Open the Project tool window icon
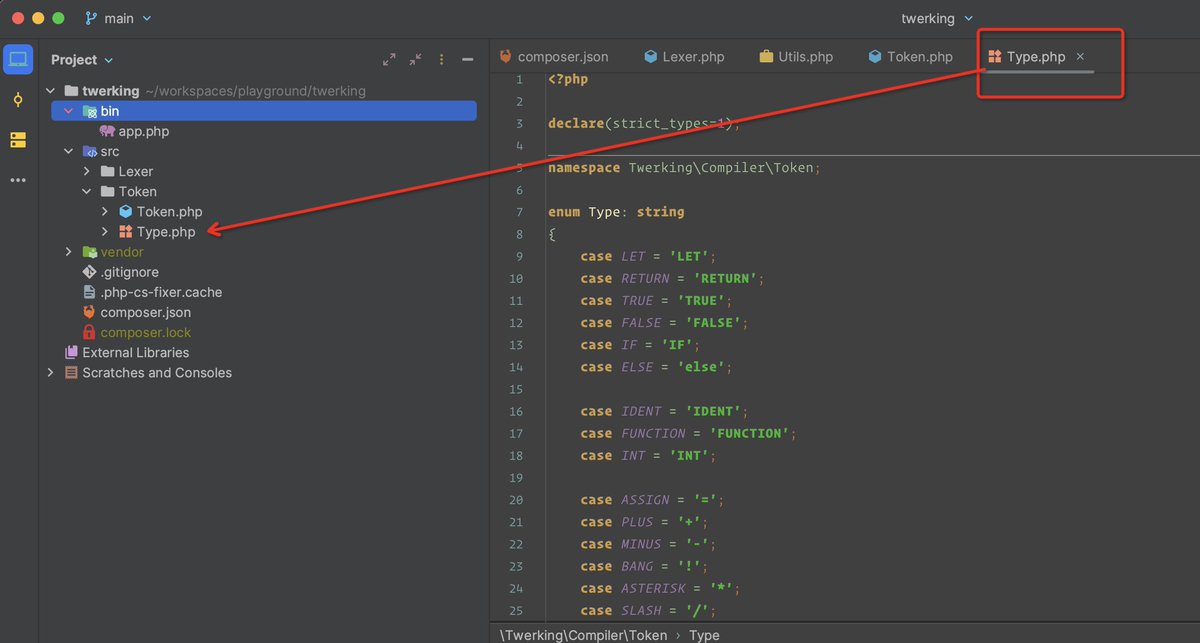This screenshot has width=1200, height=643. pyautogui.click(x=18, y=59)
